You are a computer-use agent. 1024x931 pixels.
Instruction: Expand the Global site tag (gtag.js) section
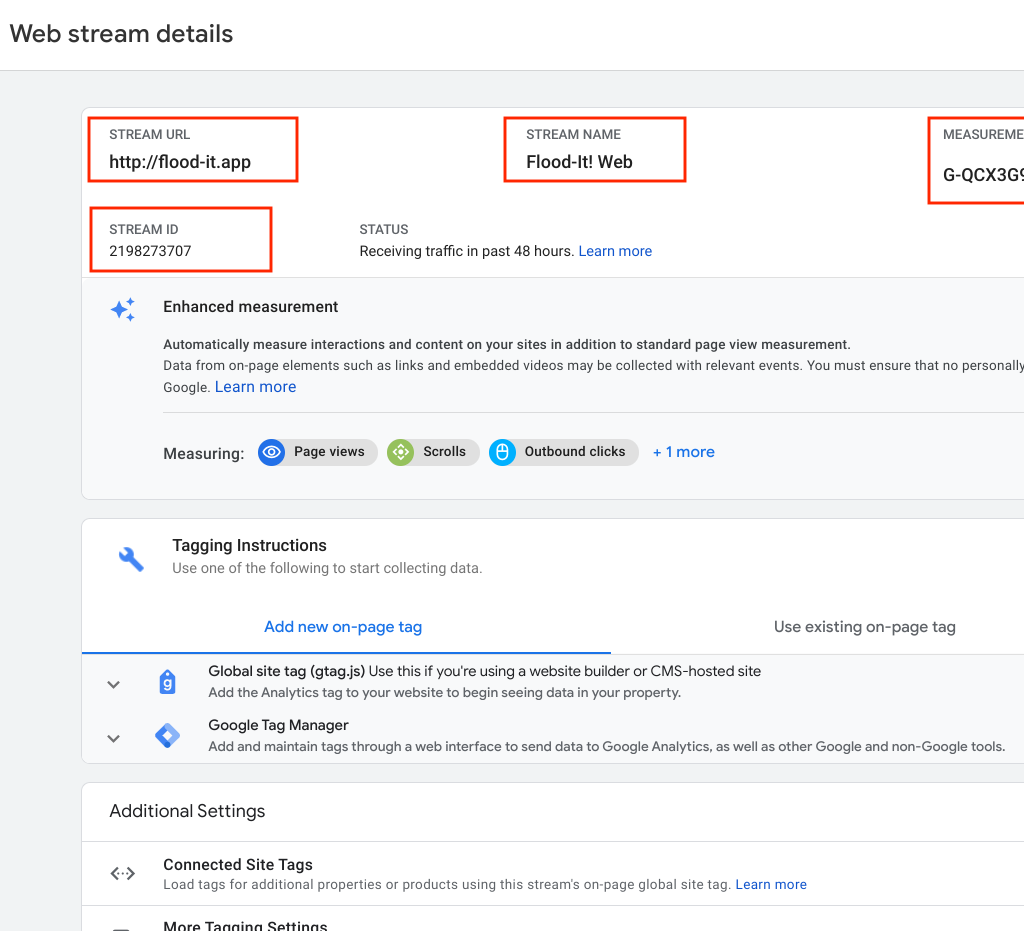click(114, 684)
